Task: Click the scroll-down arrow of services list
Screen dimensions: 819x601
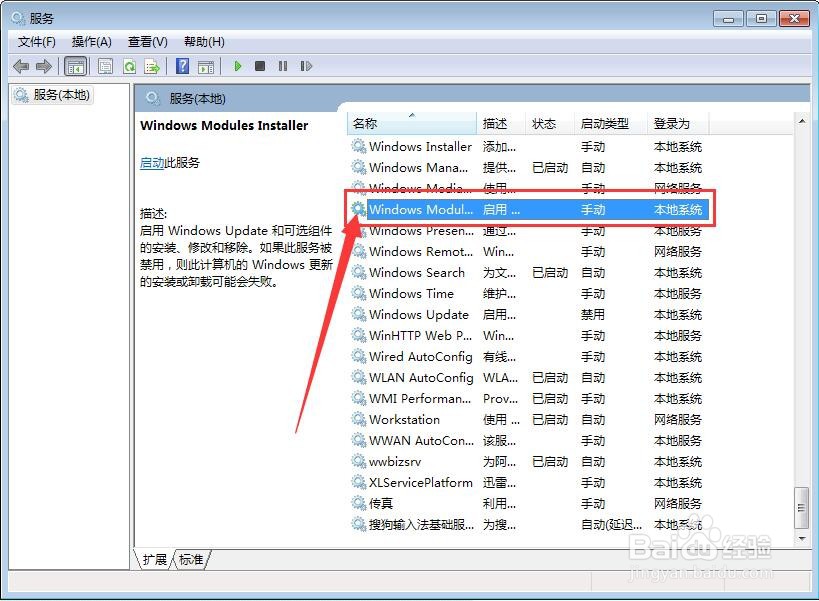Action: (x=802, y=538)
